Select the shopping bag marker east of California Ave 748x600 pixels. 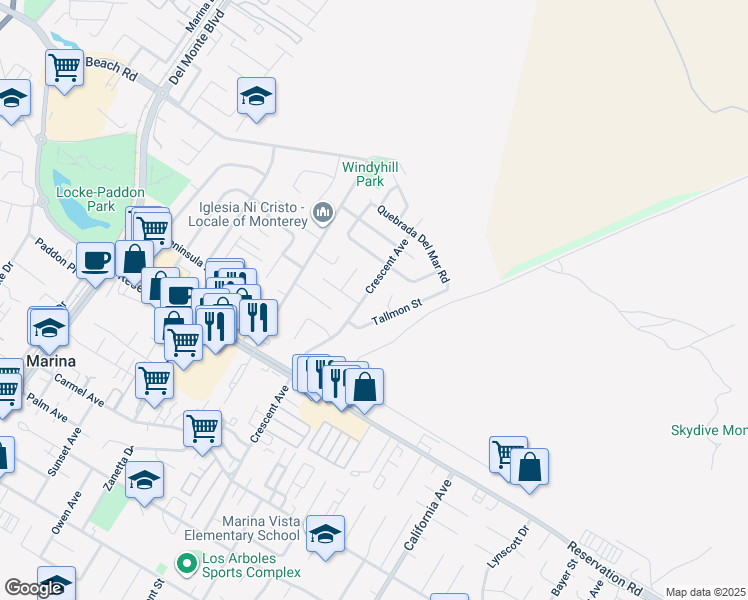pyautogui.click(x=530, y=468)
